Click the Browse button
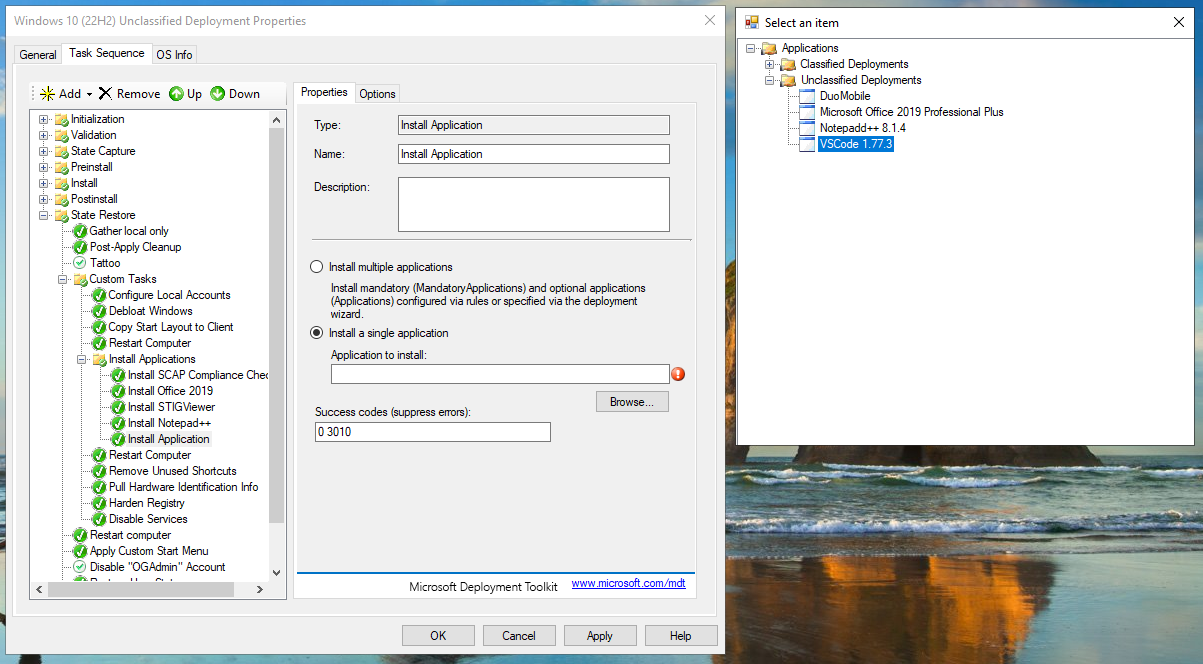This screenshot has width=1203, height=664. pyautogui.click(x=631, y=401)
